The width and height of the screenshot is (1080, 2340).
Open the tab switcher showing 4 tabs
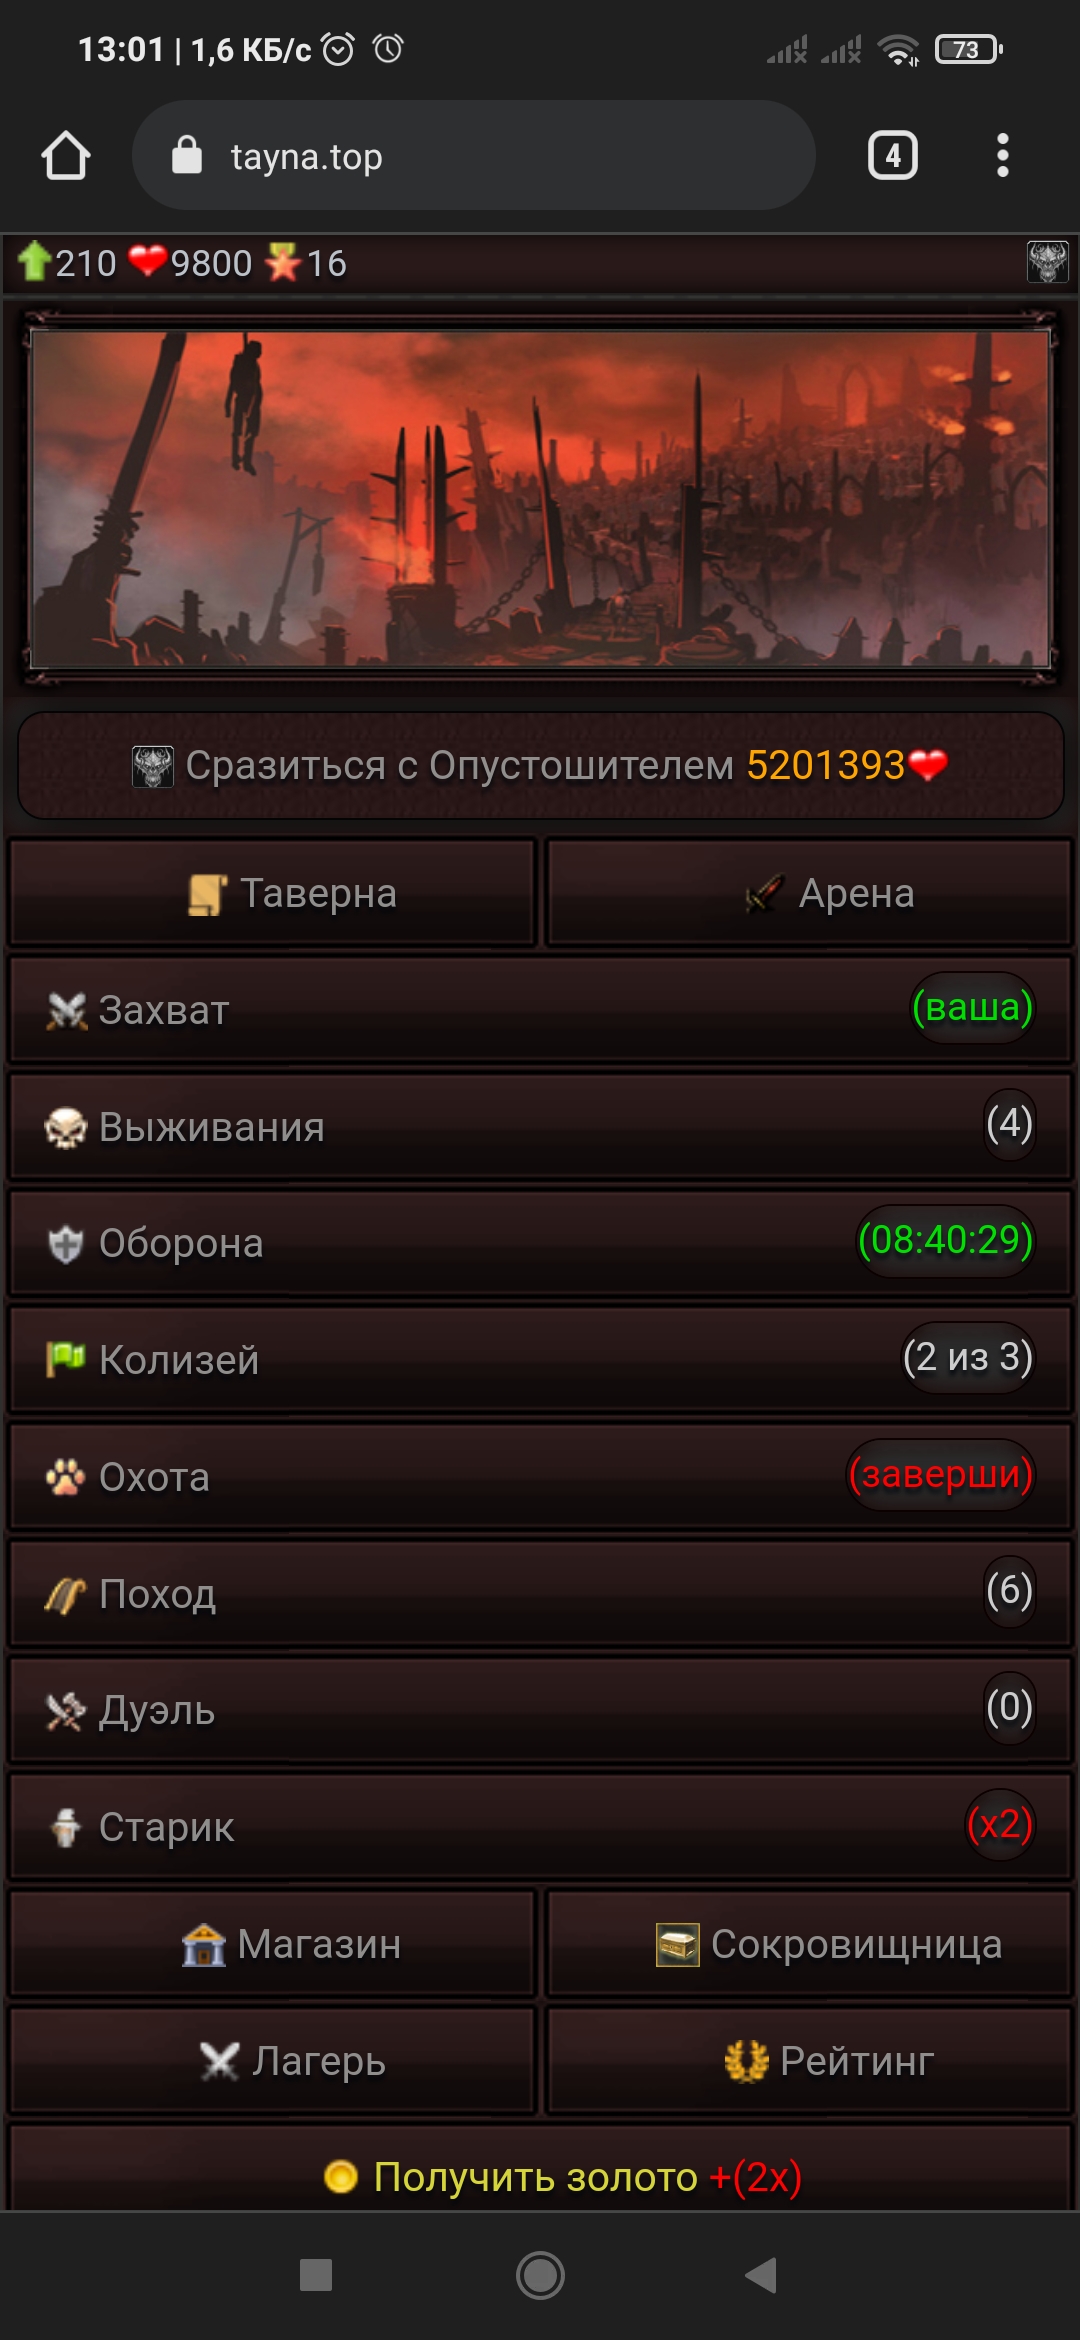coord(892,156)
